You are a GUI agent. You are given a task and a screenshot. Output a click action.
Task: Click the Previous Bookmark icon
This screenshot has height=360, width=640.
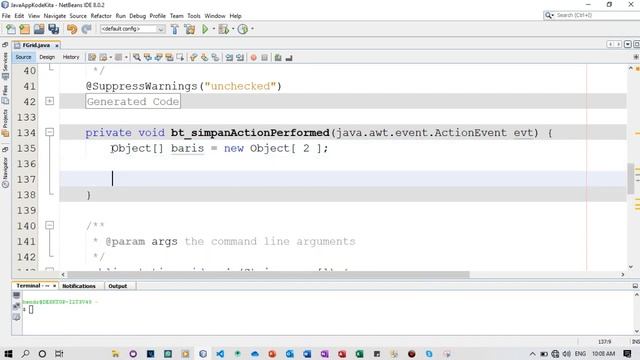point(193,58)
